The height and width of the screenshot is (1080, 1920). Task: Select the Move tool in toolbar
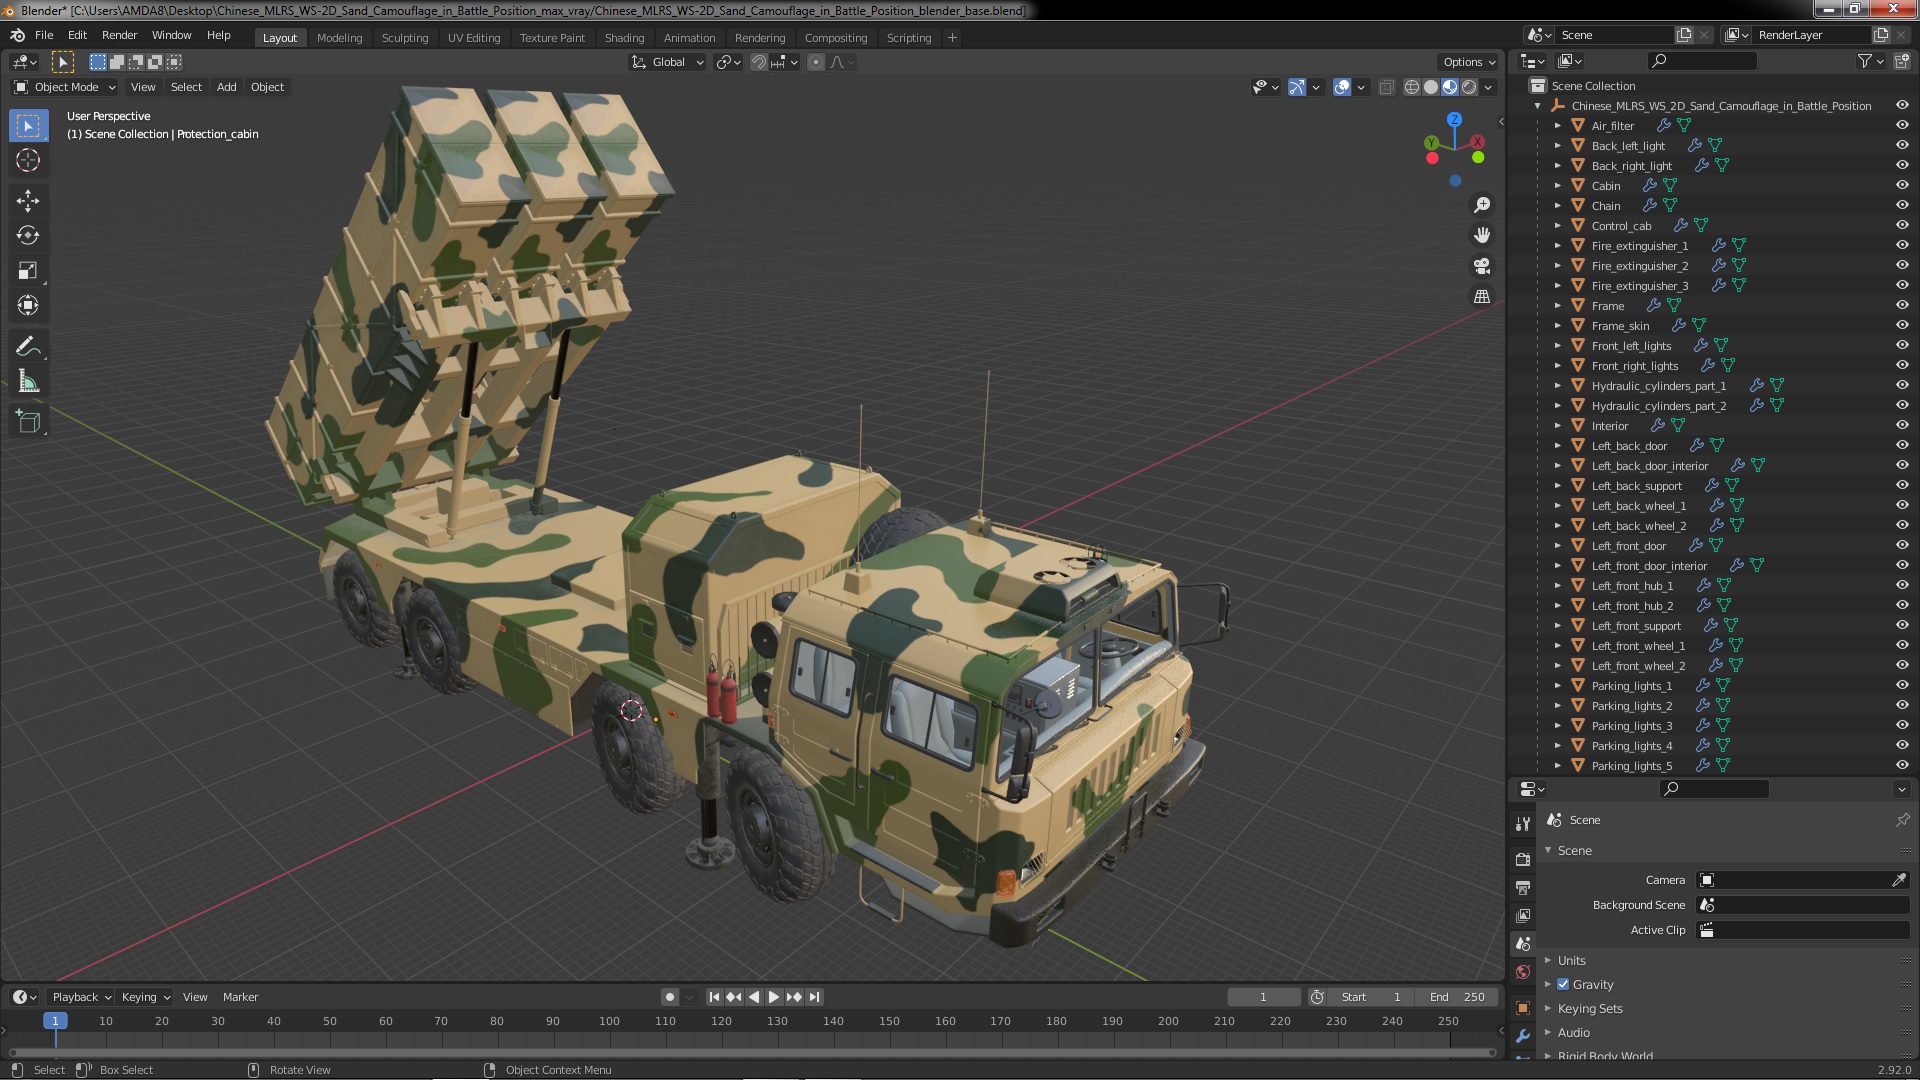tap(28, 201)
